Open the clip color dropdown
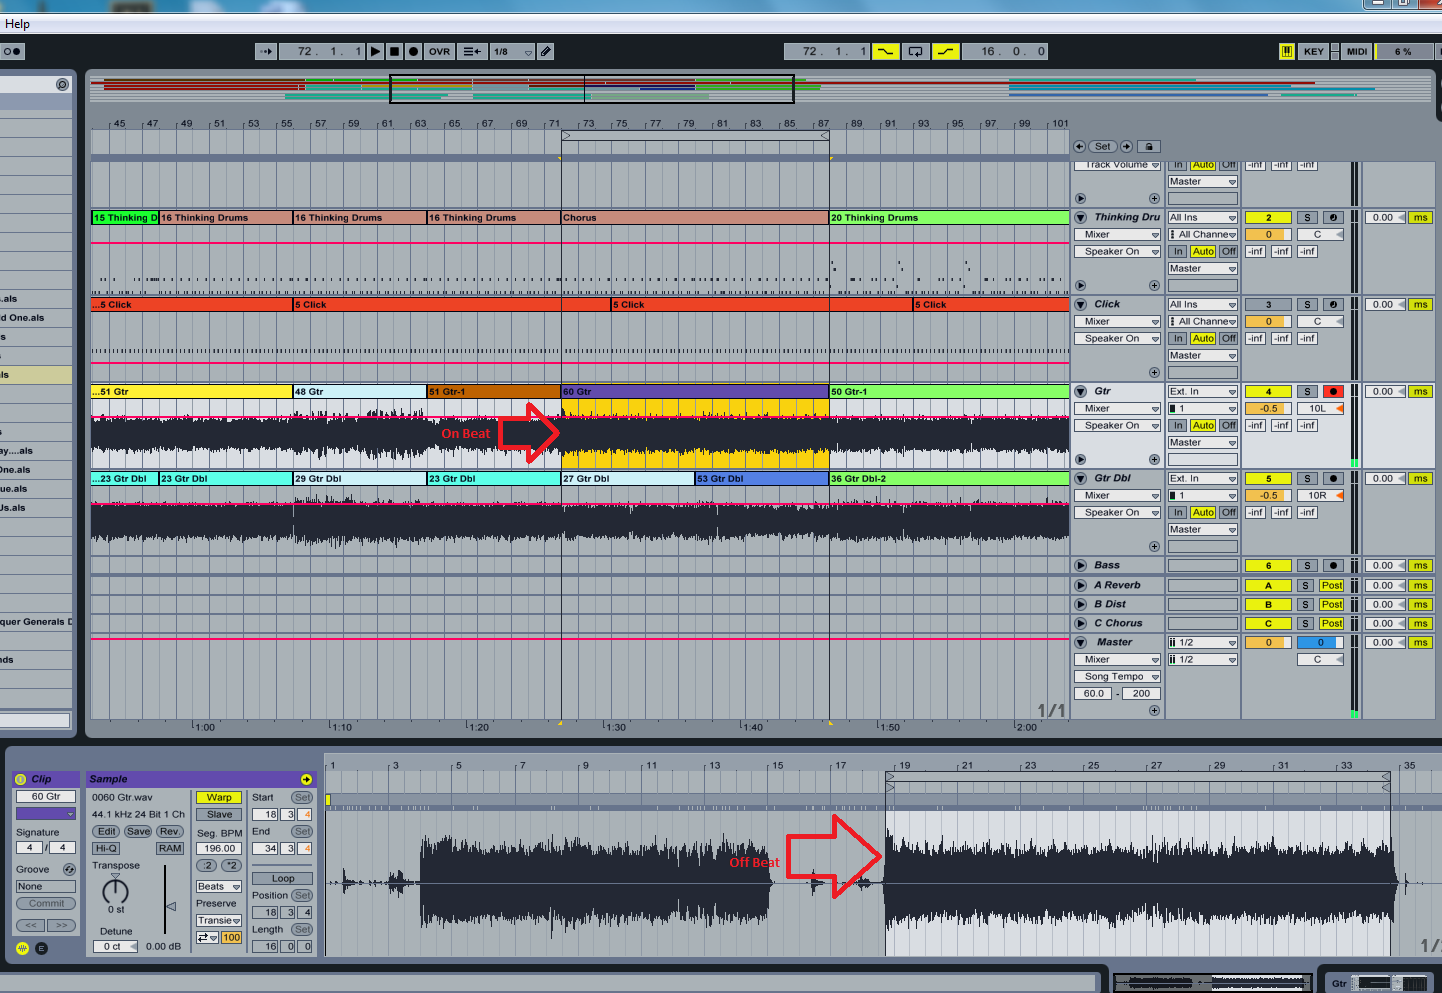This screenshot has height=993, width=1442. pyautogui.click(x=46, y=814)
